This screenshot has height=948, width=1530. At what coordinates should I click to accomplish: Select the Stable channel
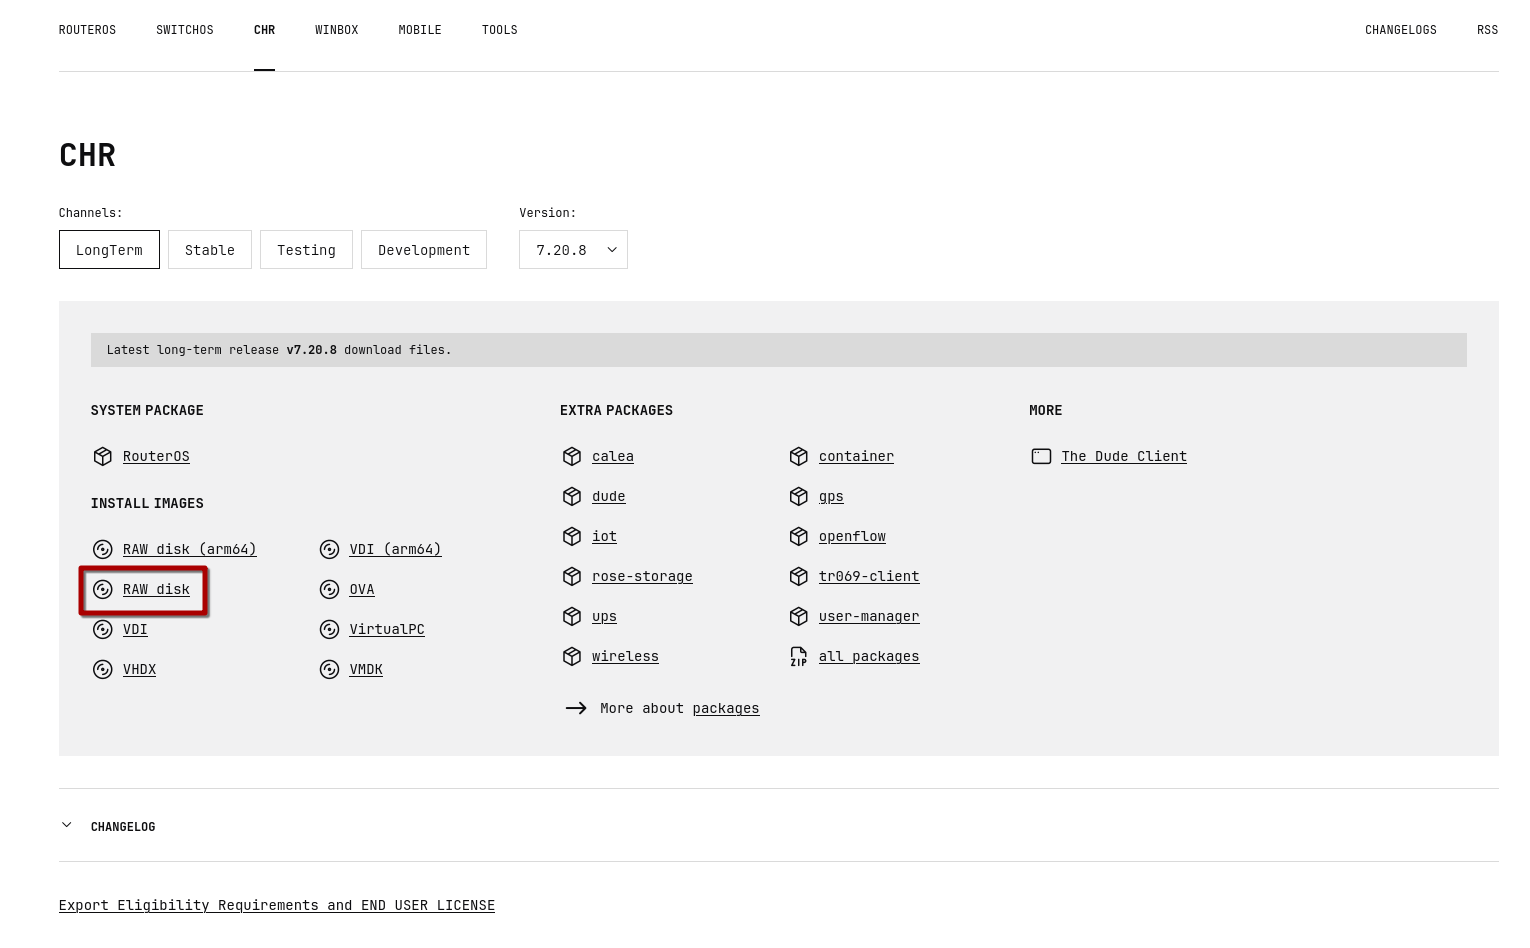210,250
